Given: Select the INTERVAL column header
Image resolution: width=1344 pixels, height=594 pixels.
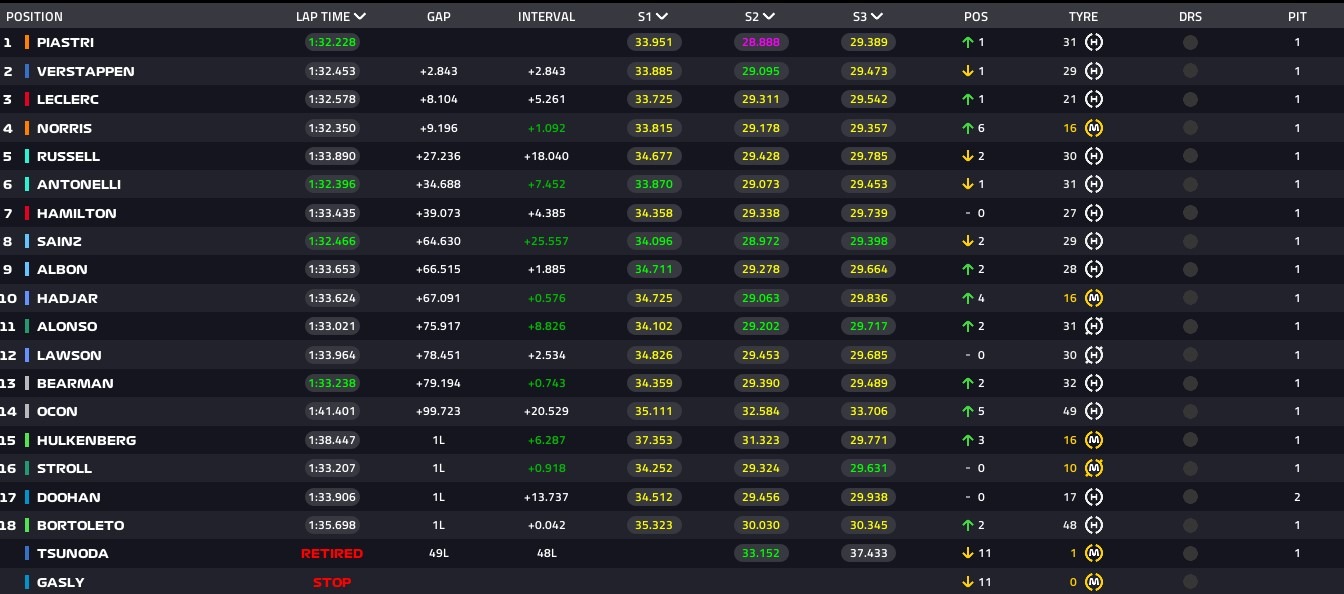Looking at the screenshot, I should tap(546, 16).
